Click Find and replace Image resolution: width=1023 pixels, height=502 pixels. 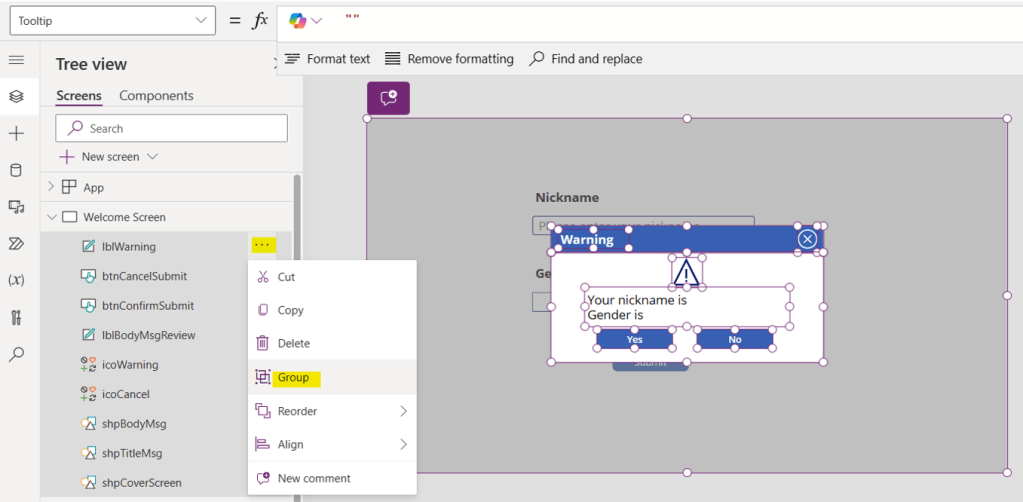[x=586, y=59]
